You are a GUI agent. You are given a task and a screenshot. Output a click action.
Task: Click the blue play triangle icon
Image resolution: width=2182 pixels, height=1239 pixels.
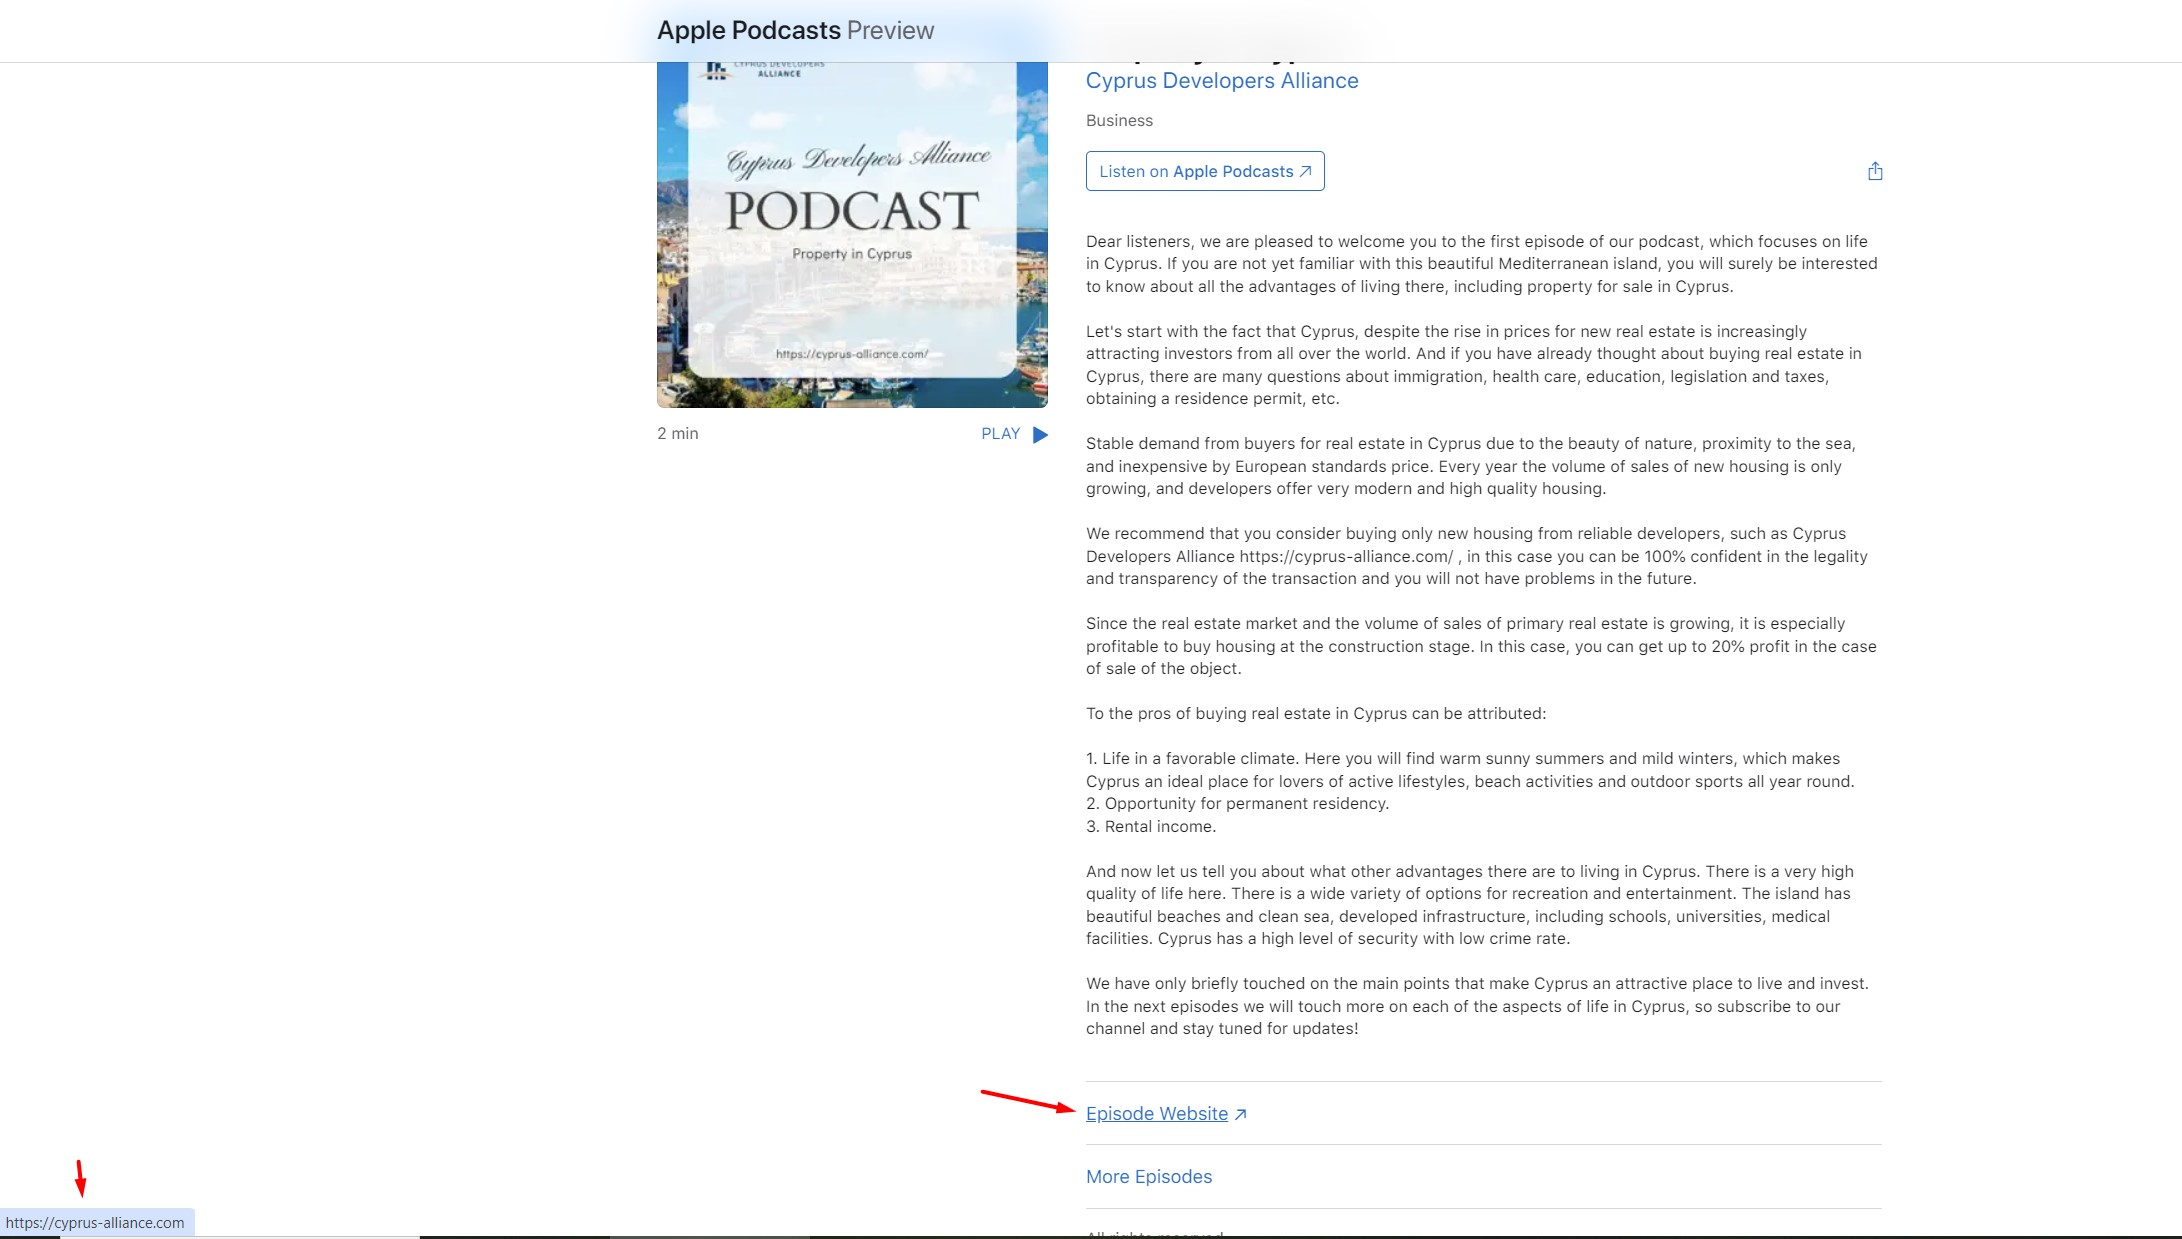click(1040, 434)
